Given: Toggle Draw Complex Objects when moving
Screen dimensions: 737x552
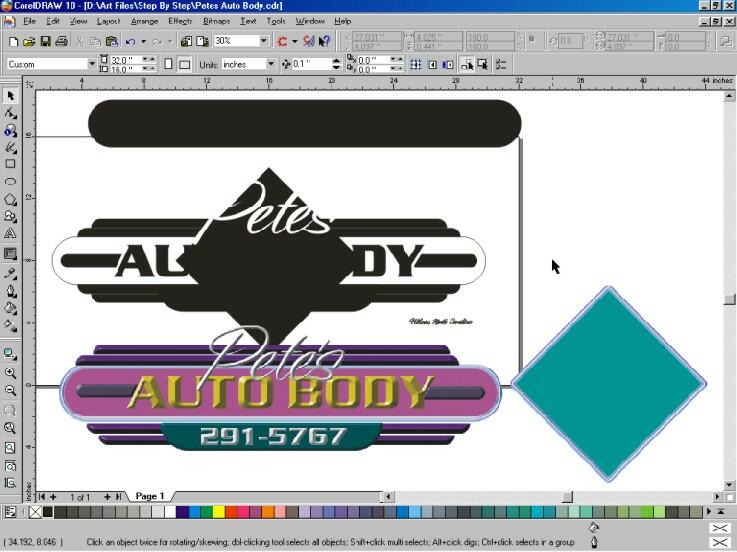Looking at the screenshot, I should pyautogui.click(x=467, y=64).
